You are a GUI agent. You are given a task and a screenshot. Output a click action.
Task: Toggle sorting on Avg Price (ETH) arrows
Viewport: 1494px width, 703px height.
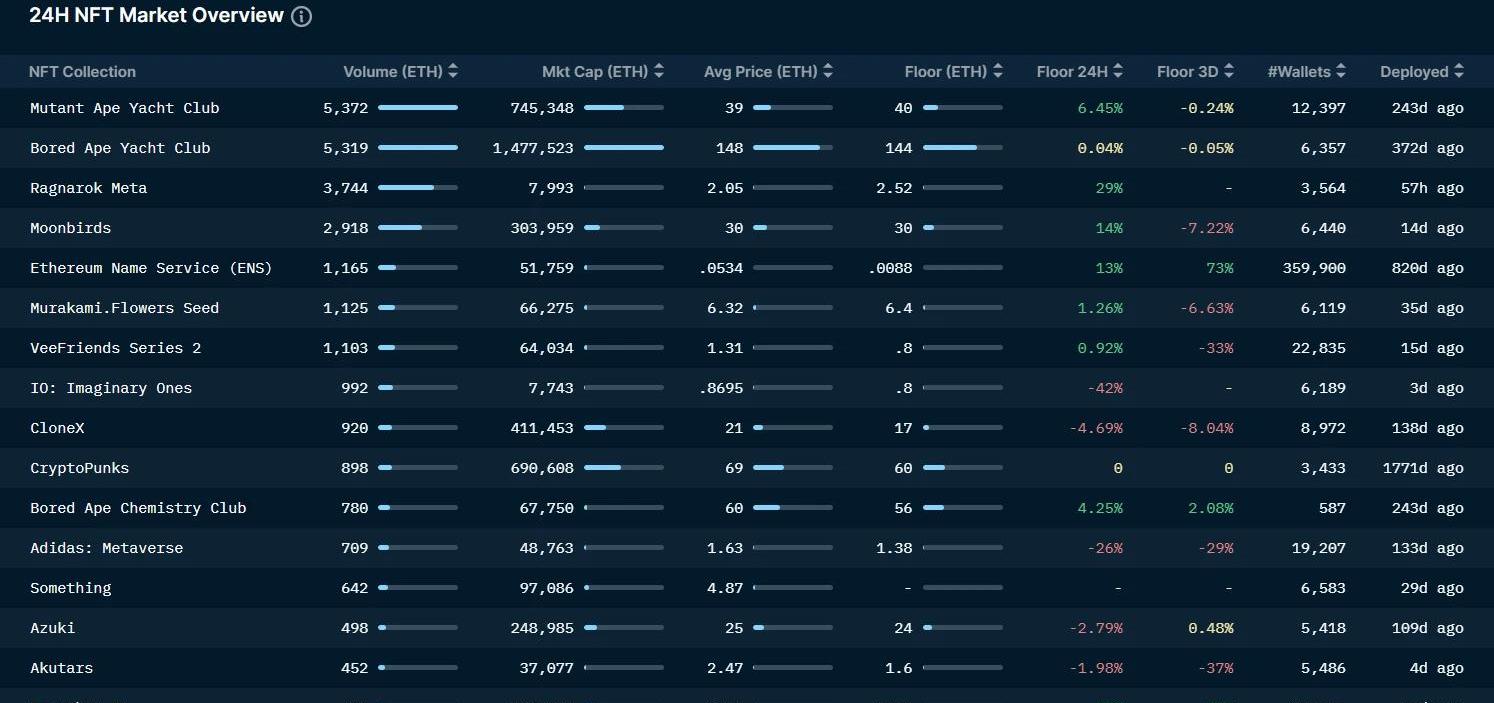[x=828, y=72]
